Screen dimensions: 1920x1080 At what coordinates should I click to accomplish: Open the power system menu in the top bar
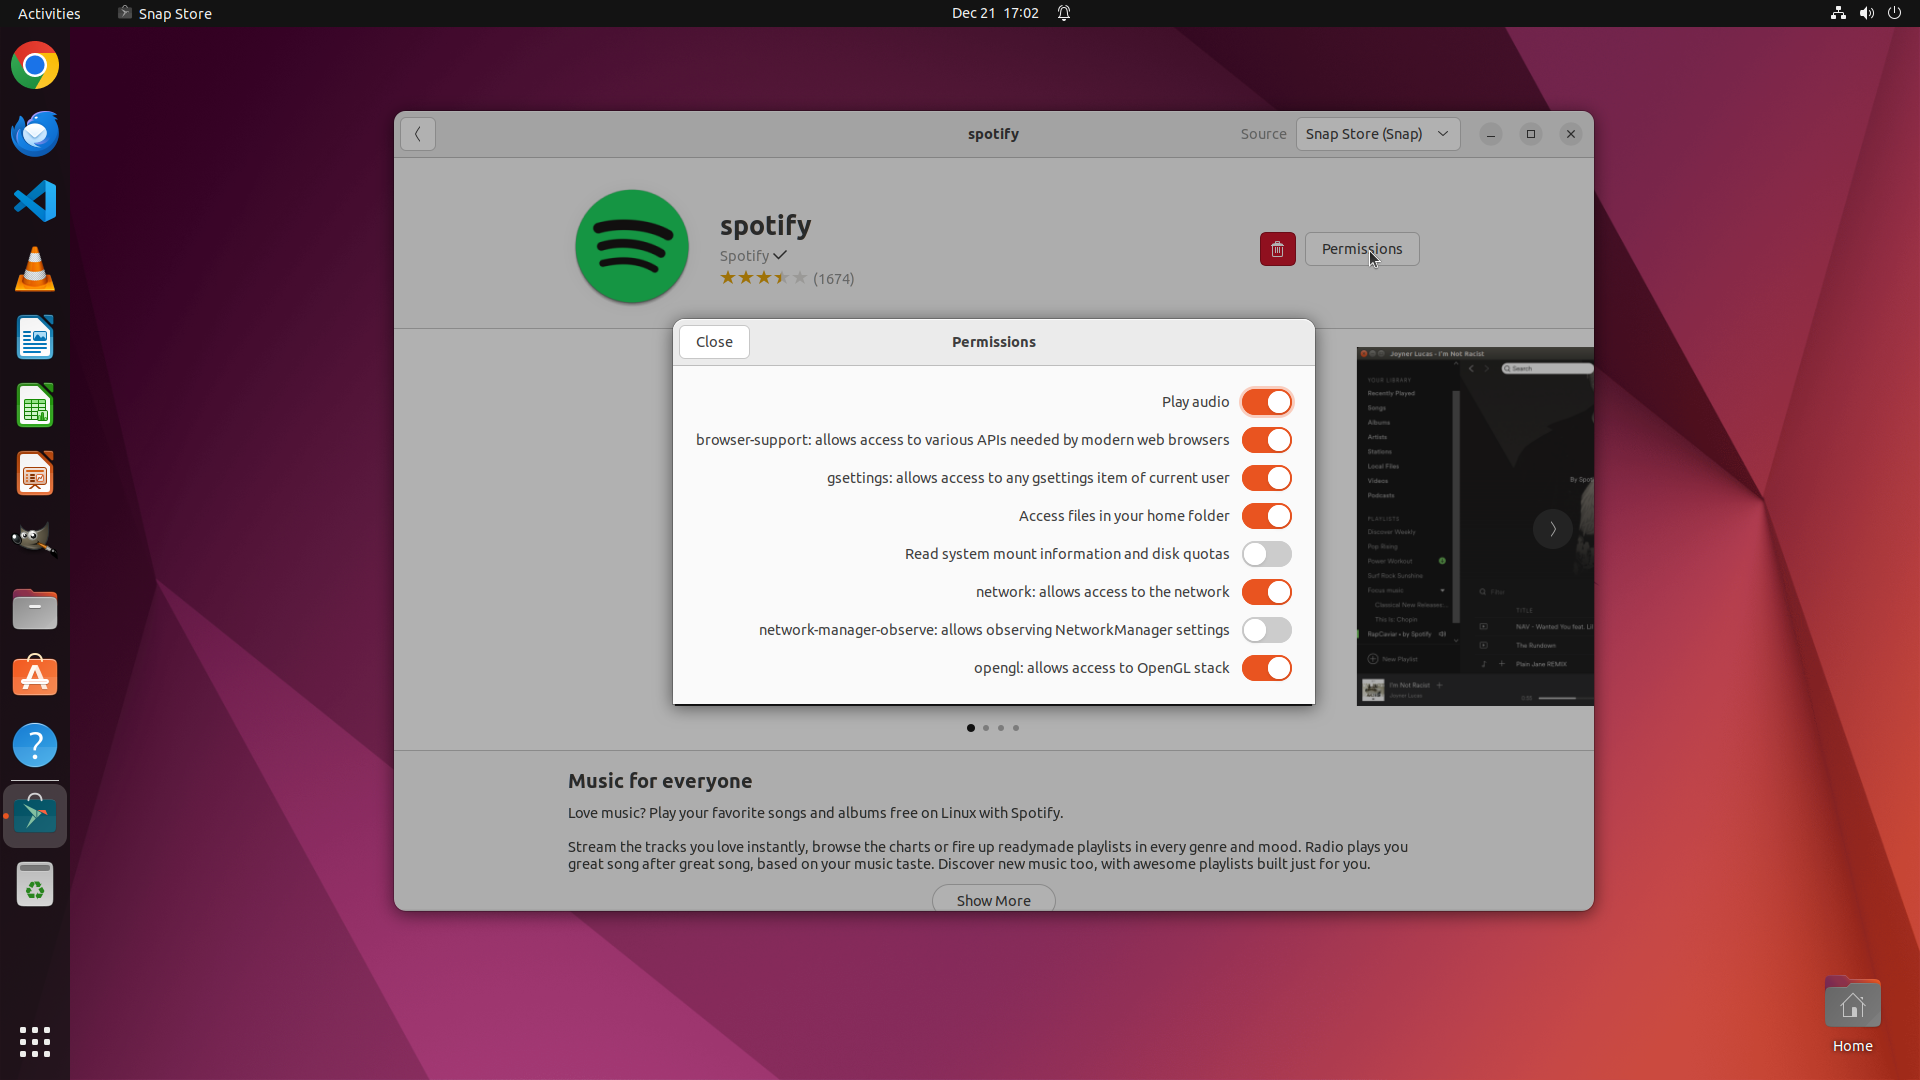(1894, 13)
